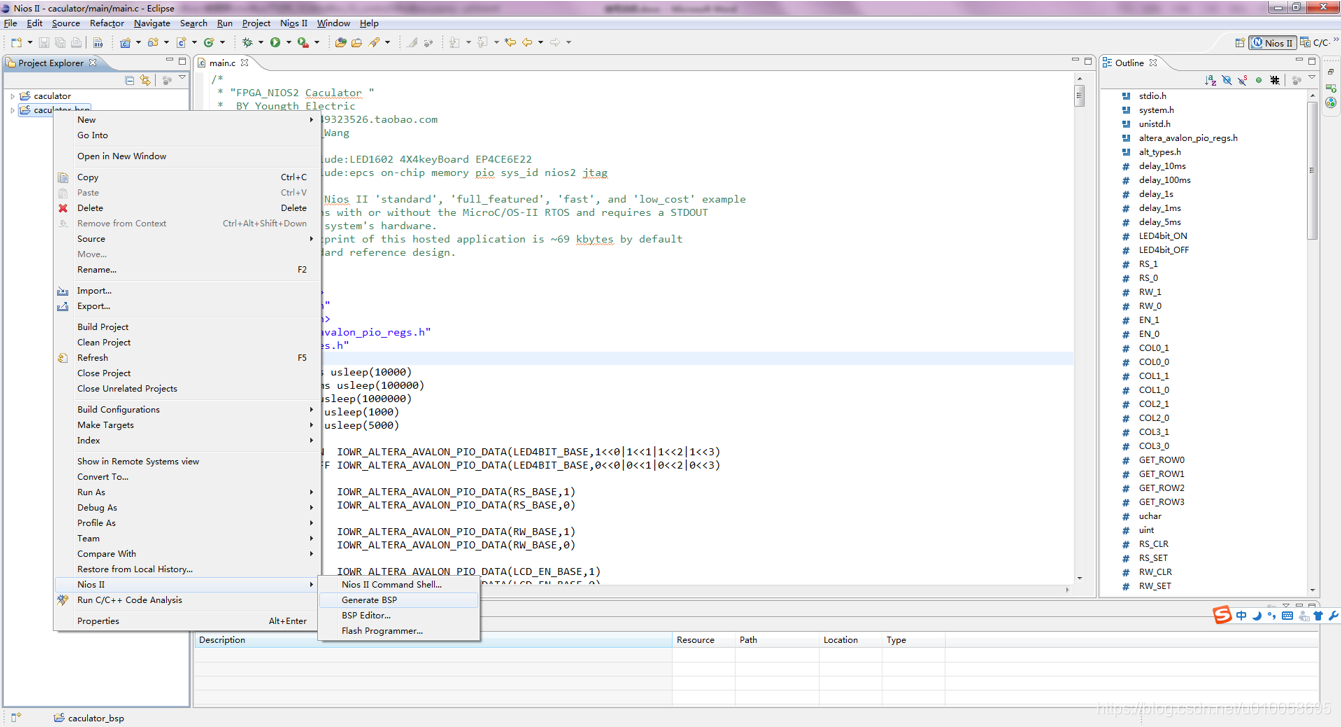Open the Build Configurations submenu

[311, 410]
